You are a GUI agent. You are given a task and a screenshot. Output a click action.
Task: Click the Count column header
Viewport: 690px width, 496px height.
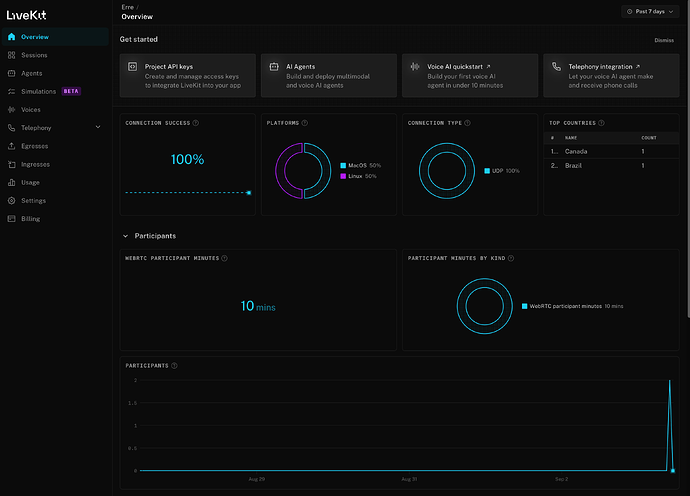[x=649, y=138]
